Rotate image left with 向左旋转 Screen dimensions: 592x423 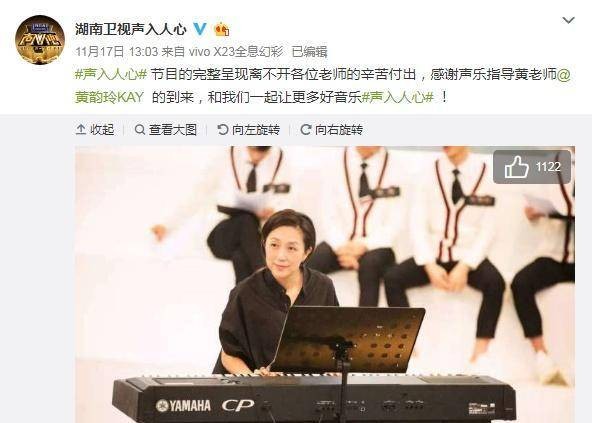click(x=248, y=130)
